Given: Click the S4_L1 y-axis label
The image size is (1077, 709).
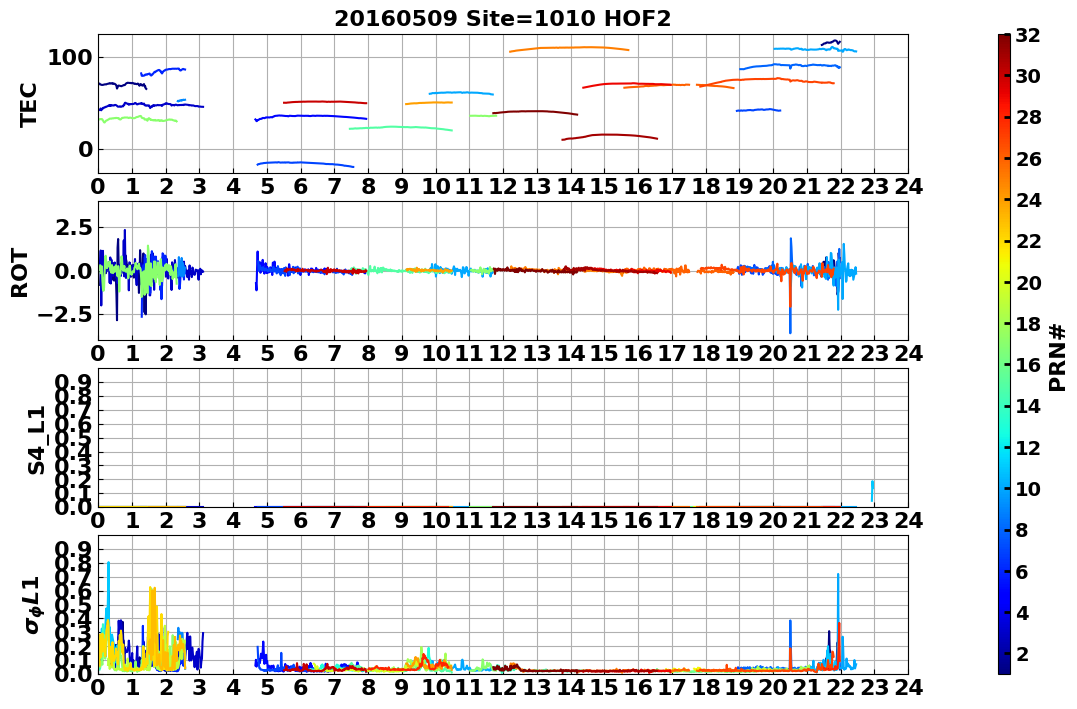Looking at the screenshot, I should [x=36, y=440].
